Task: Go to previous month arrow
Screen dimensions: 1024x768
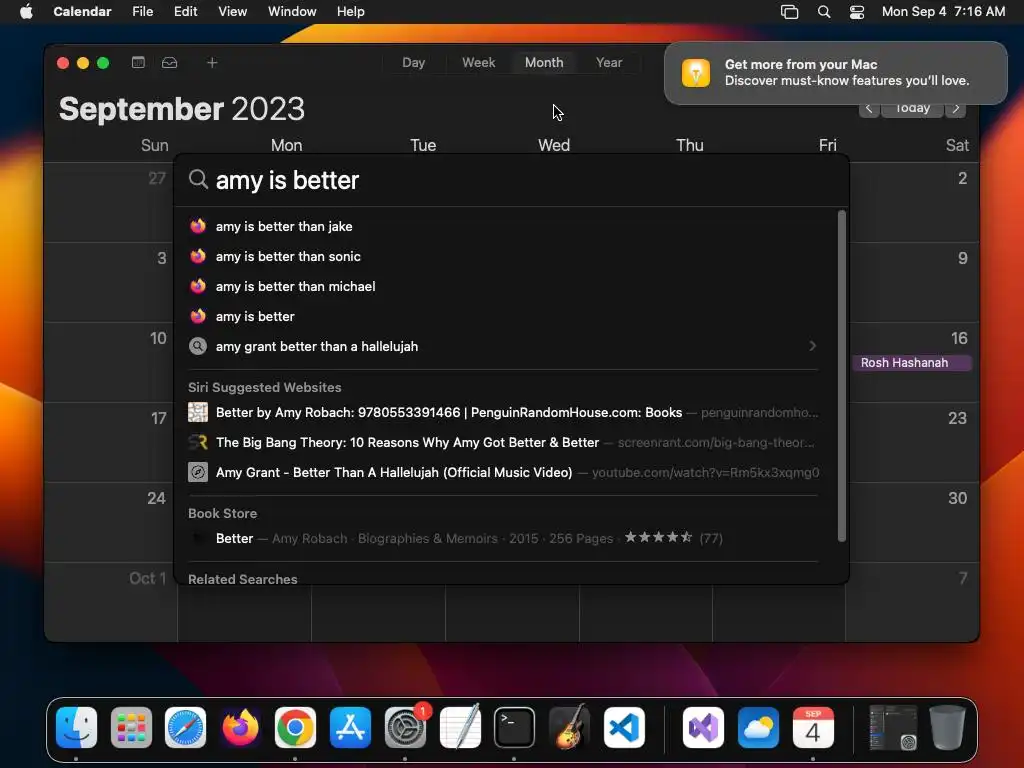Action: [869, 108]
